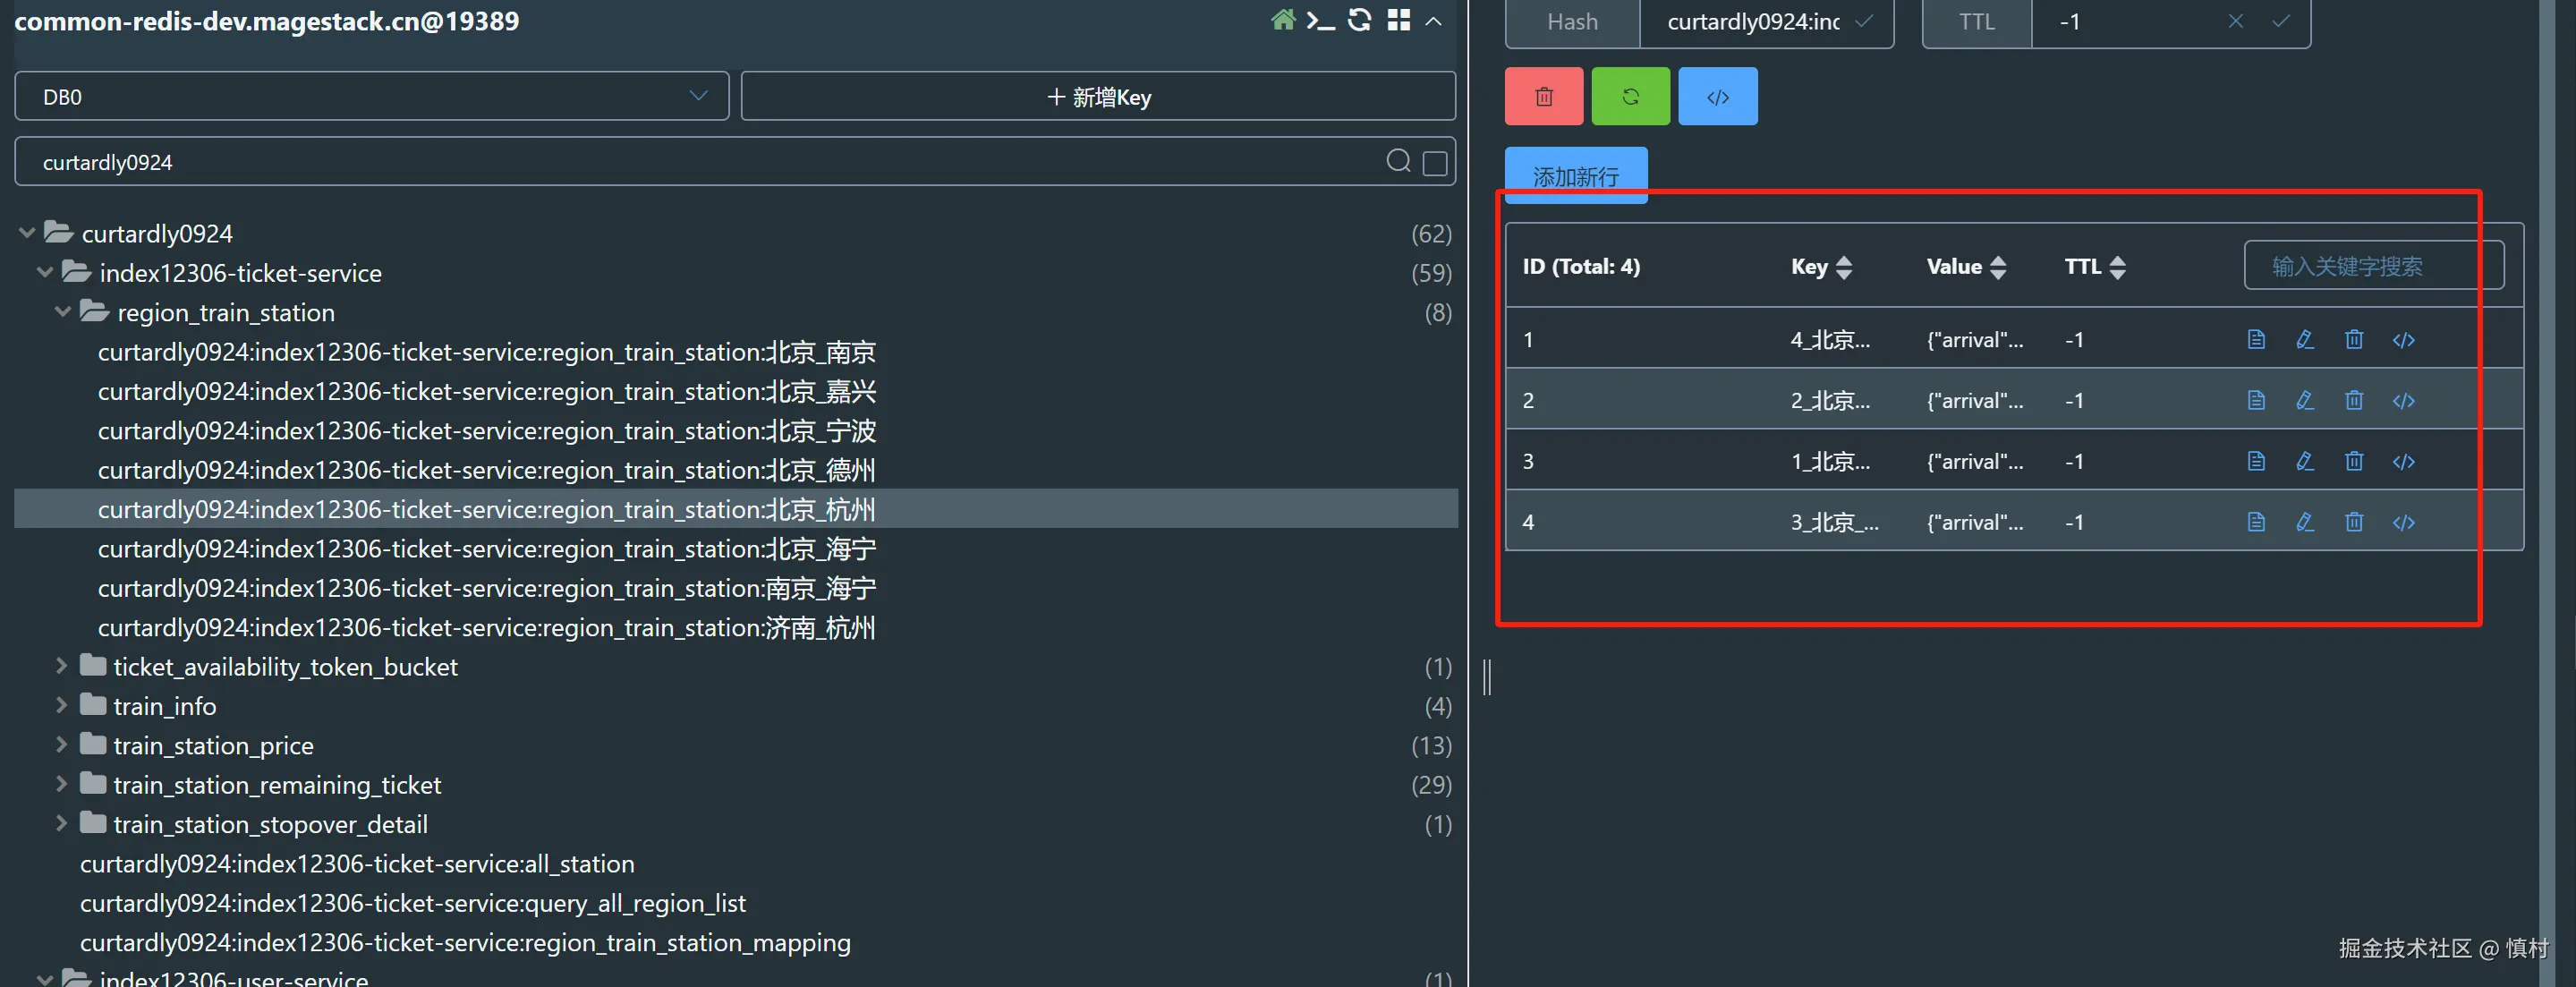Refresh the connection with the reload icon
2576x987 pixels.
point(1359,20)
